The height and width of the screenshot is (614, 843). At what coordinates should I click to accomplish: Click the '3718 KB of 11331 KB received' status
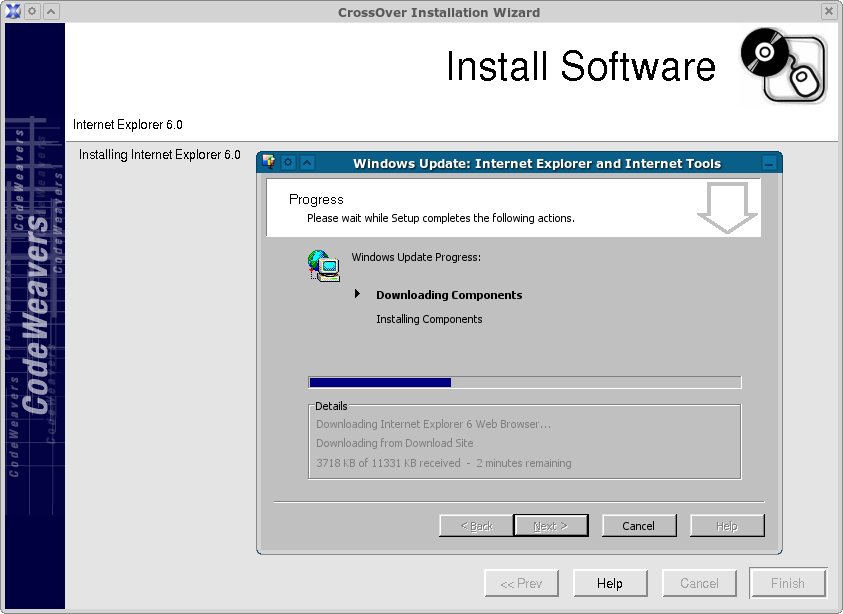coord(388,463)
